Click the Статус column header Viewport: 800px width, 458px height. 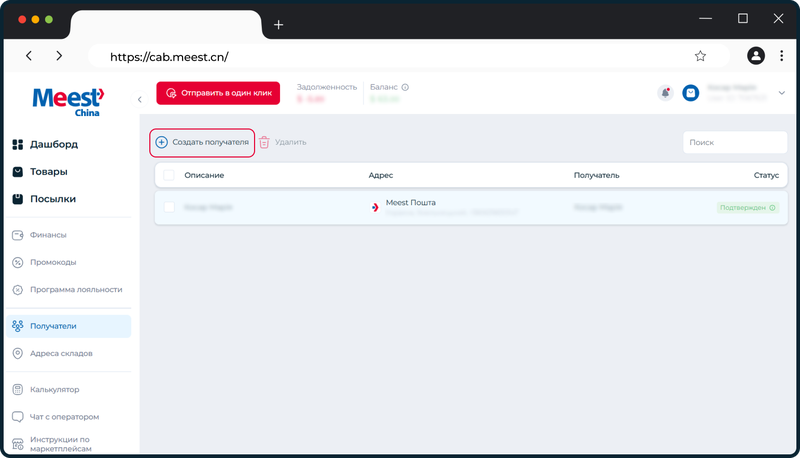click(766, 175)
